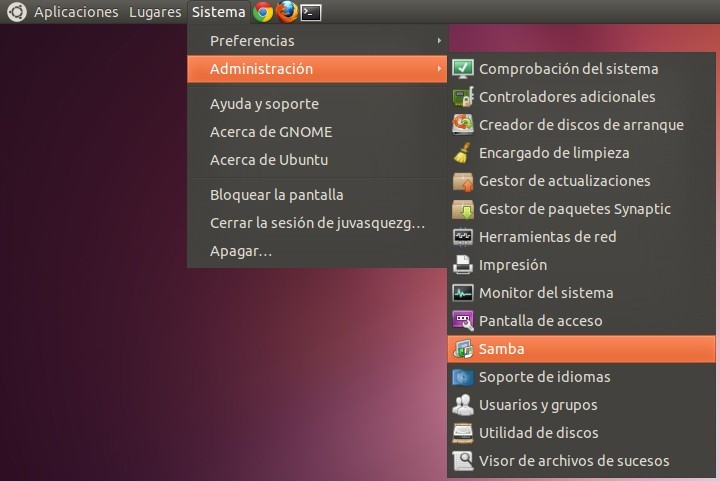Expand the Preferencias submenu arrow
Screen dimensions: 720x481
439,41
